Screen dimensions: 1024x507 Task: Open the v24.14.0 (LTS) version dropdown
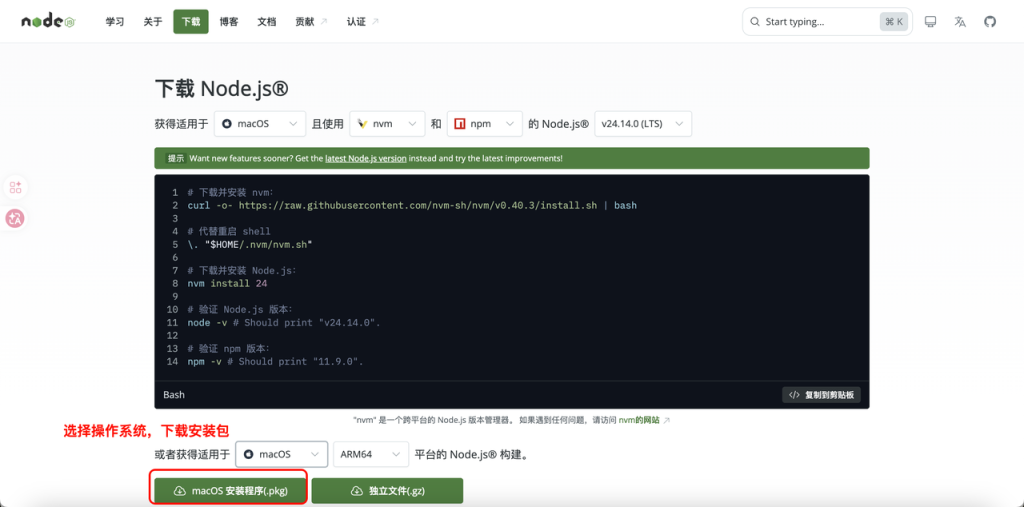tap(643, 124)
